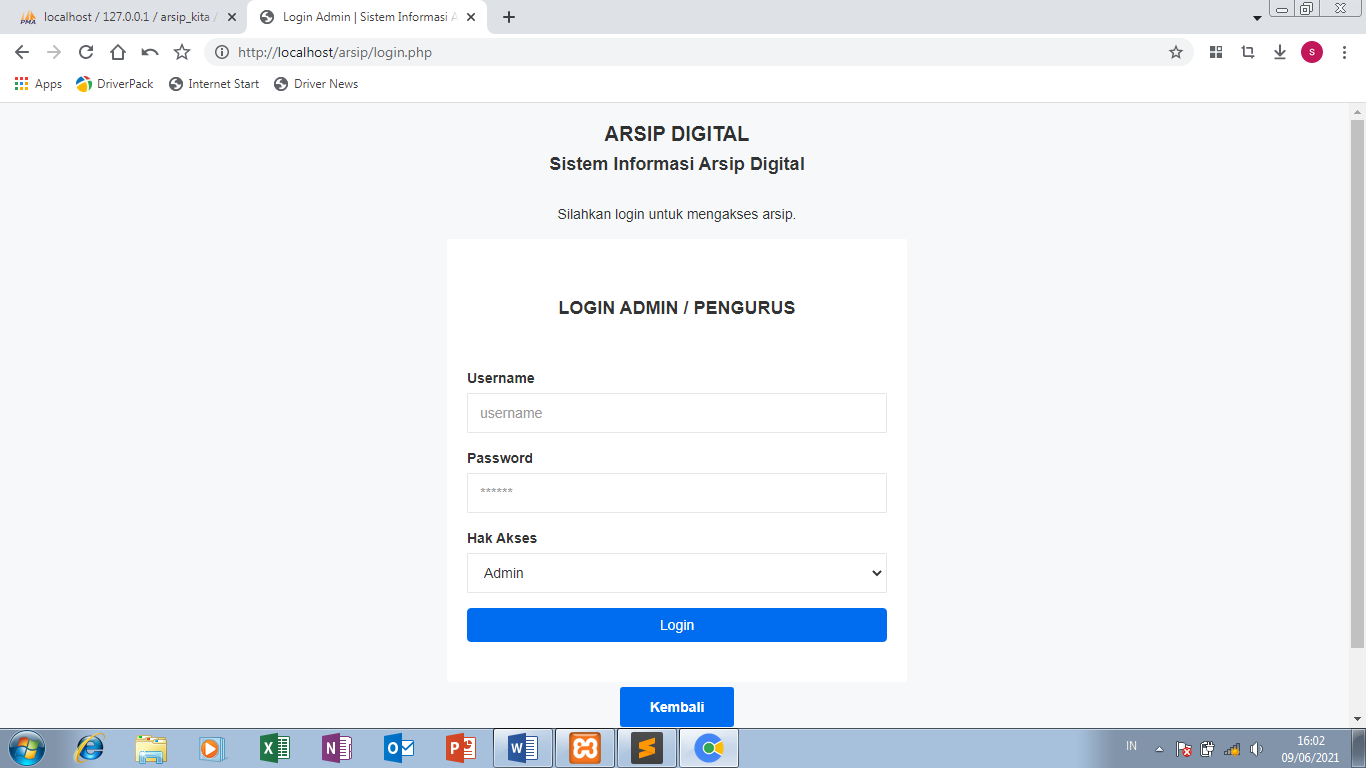Open XAMPP Control Panel from the taskbar
Image resolution: width=1366 pixels, height=768 pixels.
584,747
